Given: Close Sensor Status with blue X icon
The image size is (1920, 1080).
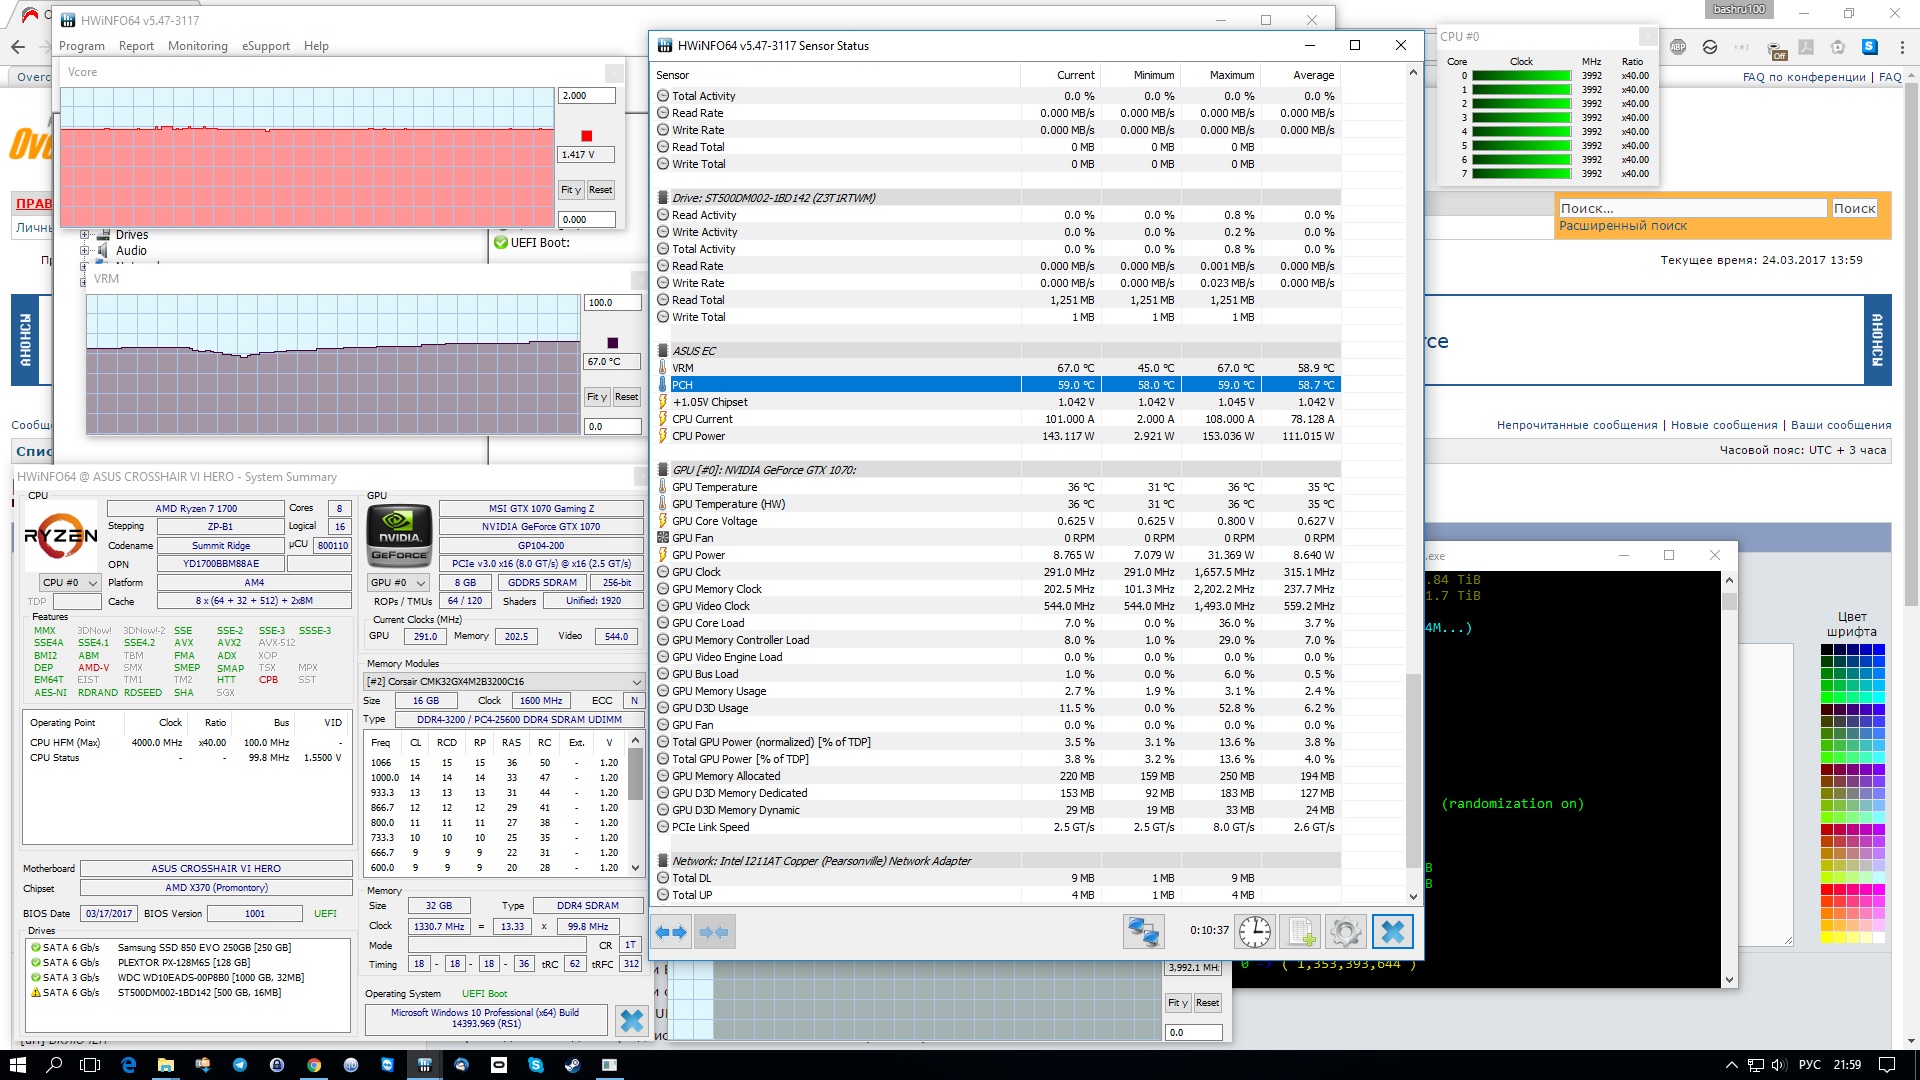Looking at the screenshot, I should 1392,932.
